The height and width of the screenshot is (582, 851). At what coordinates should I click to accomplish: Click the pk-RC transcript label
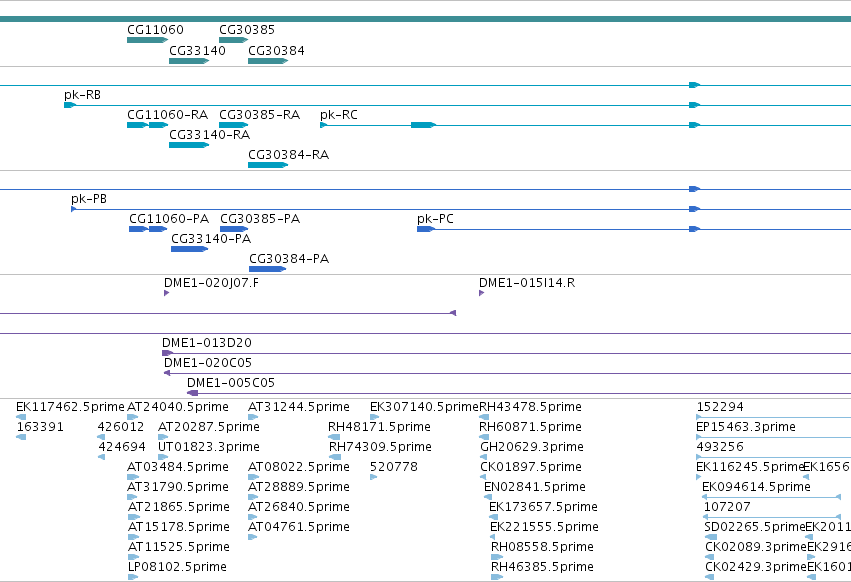(x=339, y=115)
